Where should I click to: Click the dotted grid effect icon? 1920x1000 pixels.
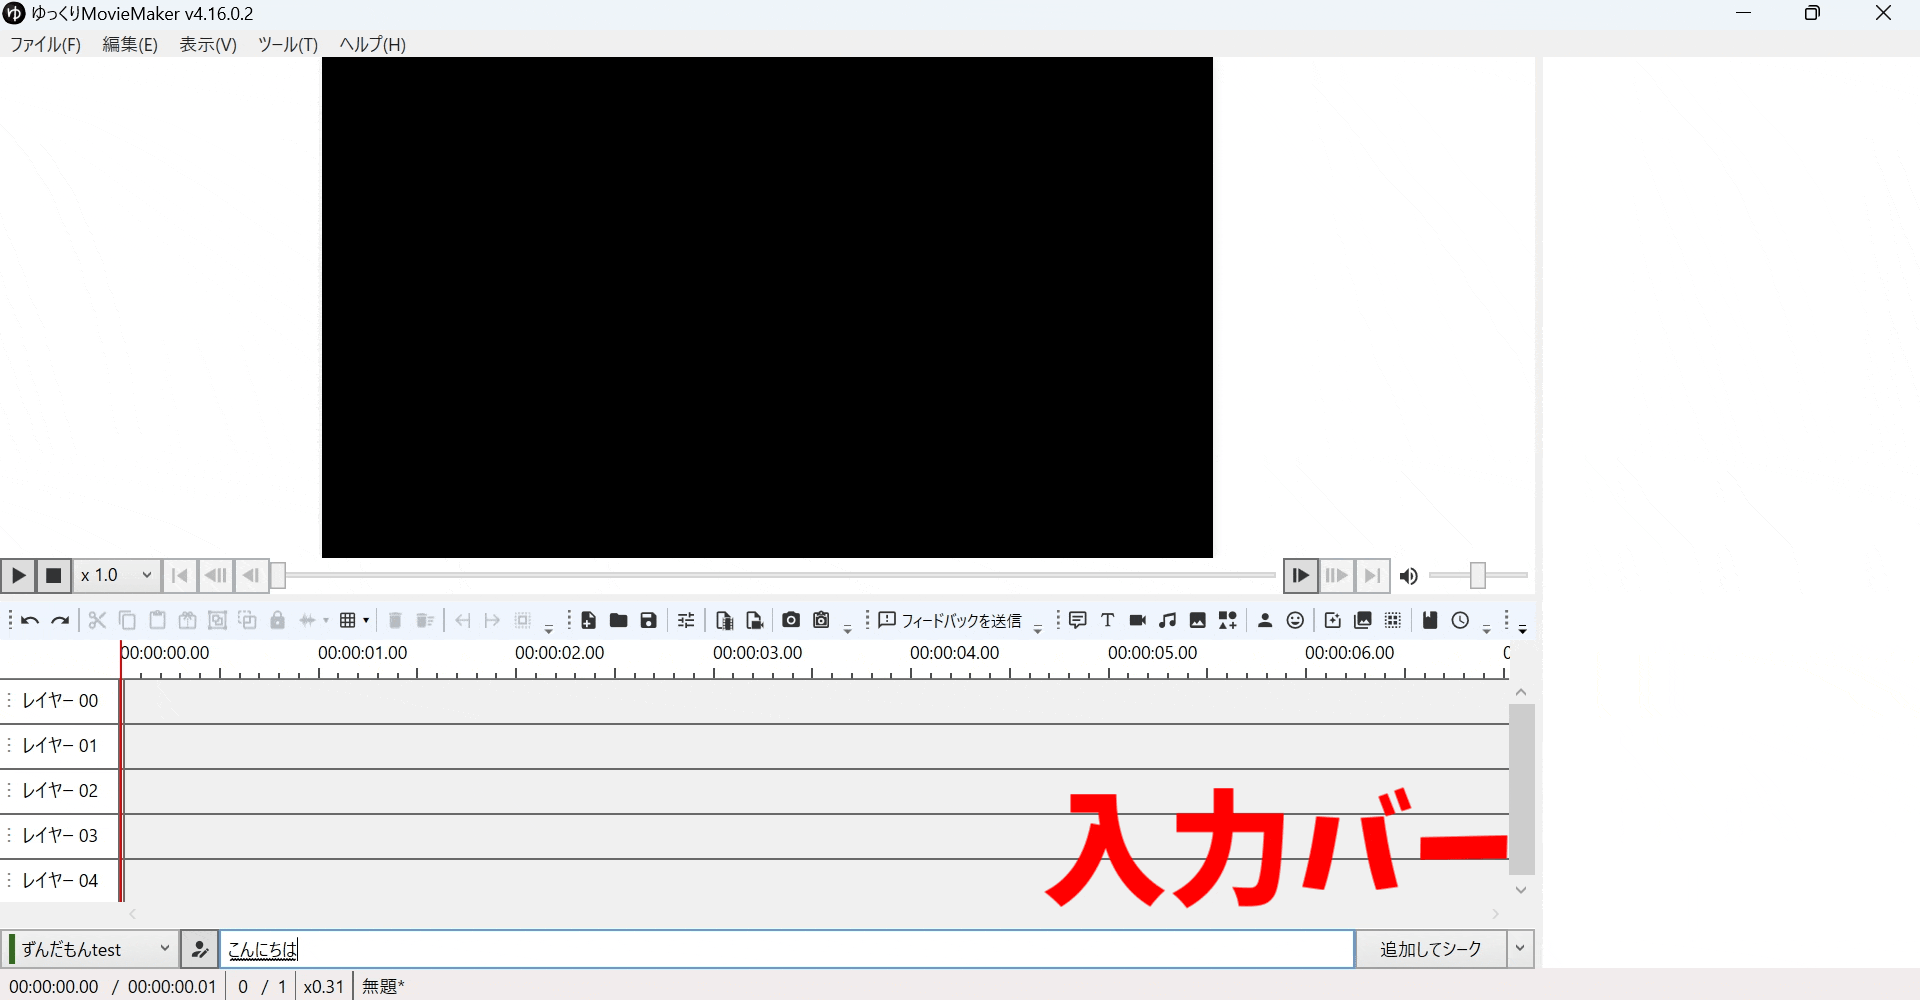[x=1393, y=621]
